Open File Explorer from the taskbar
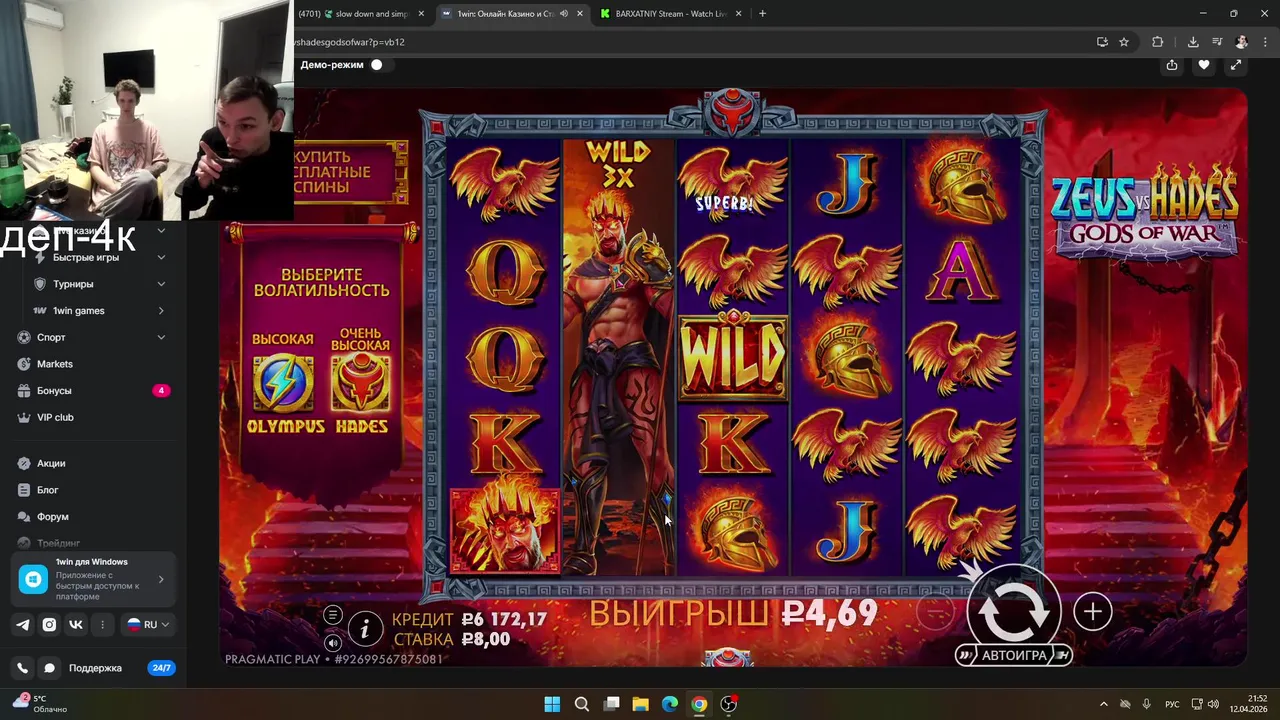The height and width of the screenshot is (720, 1280). coord(640,704)
